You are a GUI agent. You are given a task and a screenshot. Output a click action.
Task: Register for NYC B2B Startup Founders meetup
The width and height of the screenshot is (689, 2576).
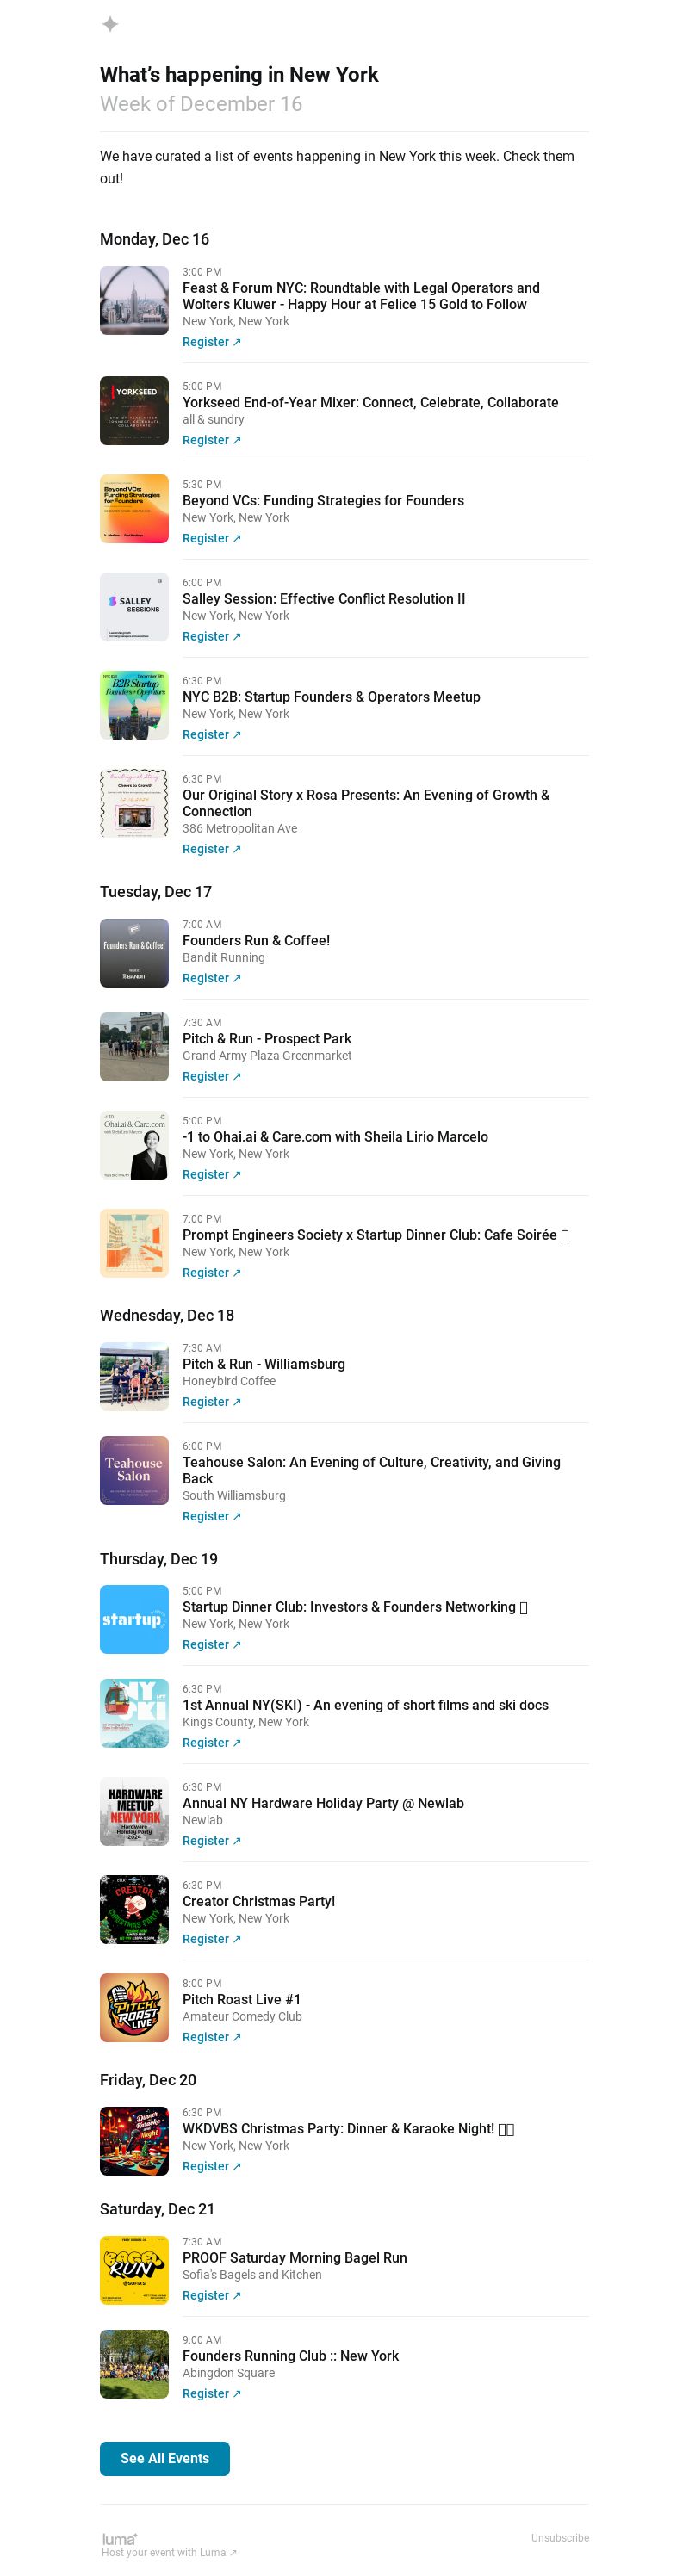[211, 734]
